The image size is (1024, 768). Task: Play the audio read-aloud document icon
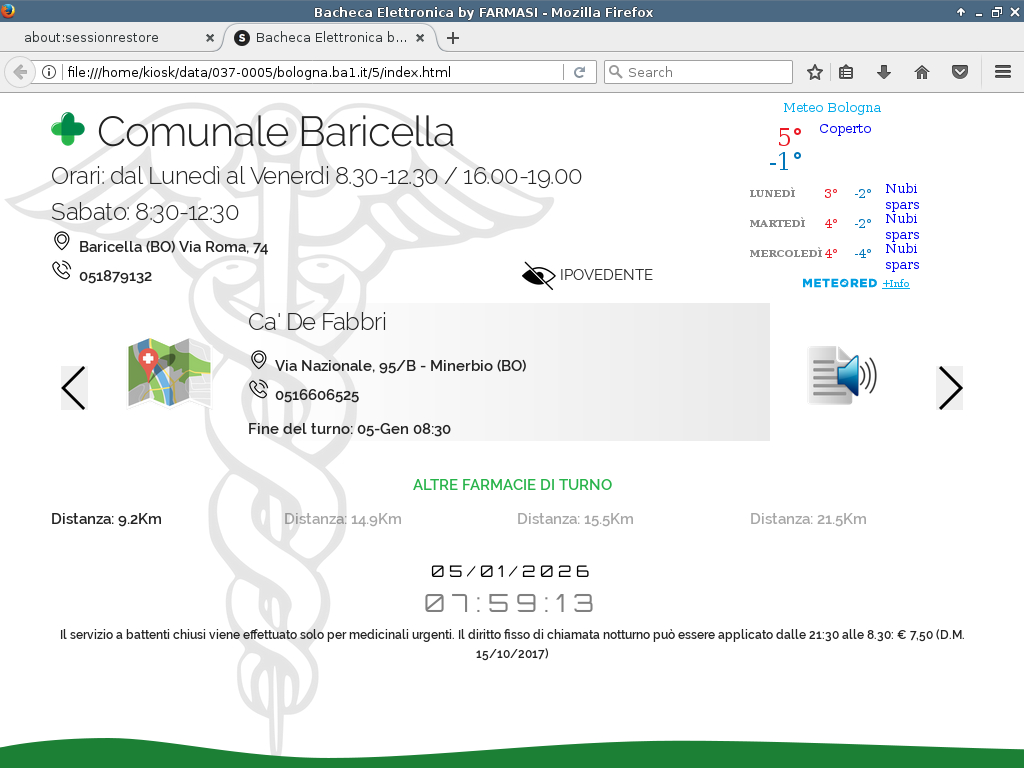click(x=841, y=376)
